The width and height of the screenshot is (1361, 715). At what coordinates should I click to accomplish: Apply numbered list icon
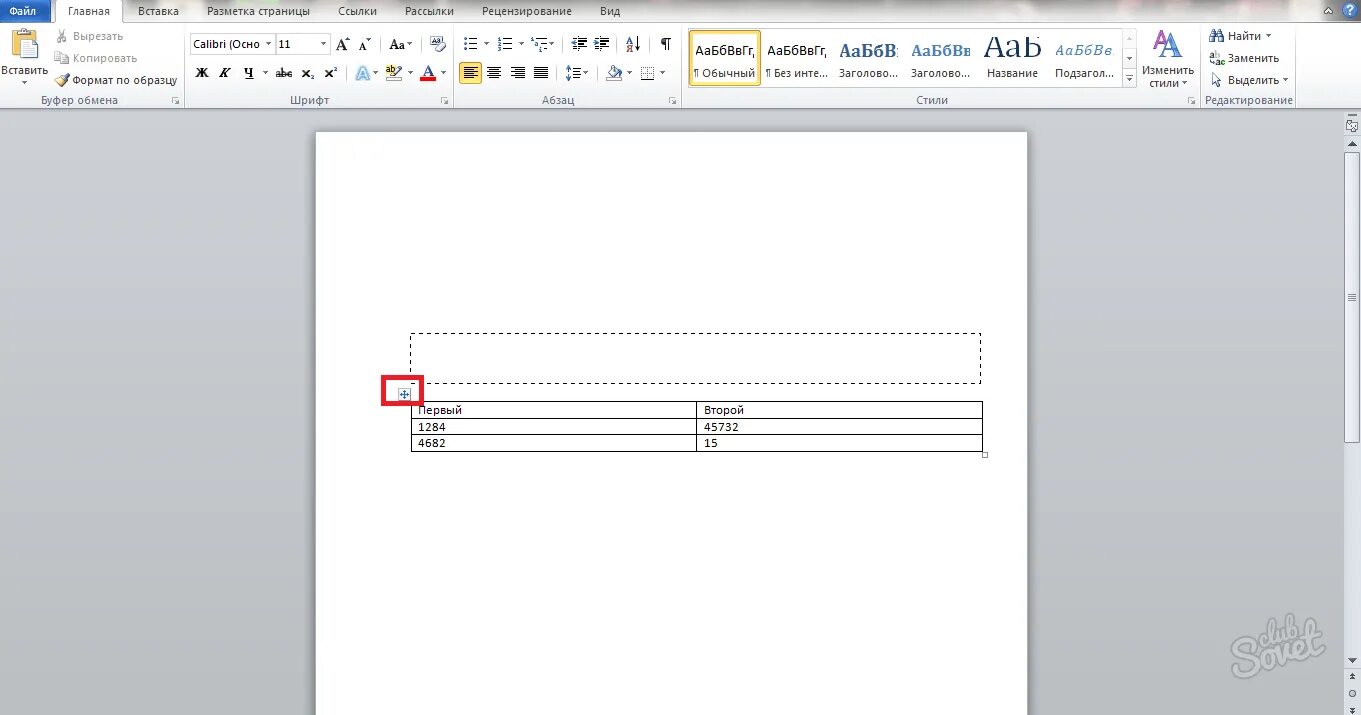(x=505, y=44)
